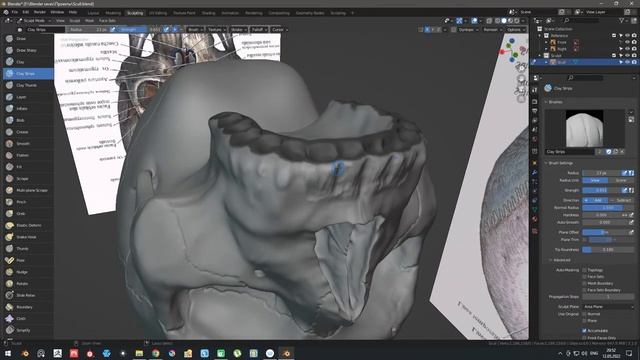Set brush direction to Subtract
The width and height of the screenshot is (640, 360).
[x=622, y=200]
